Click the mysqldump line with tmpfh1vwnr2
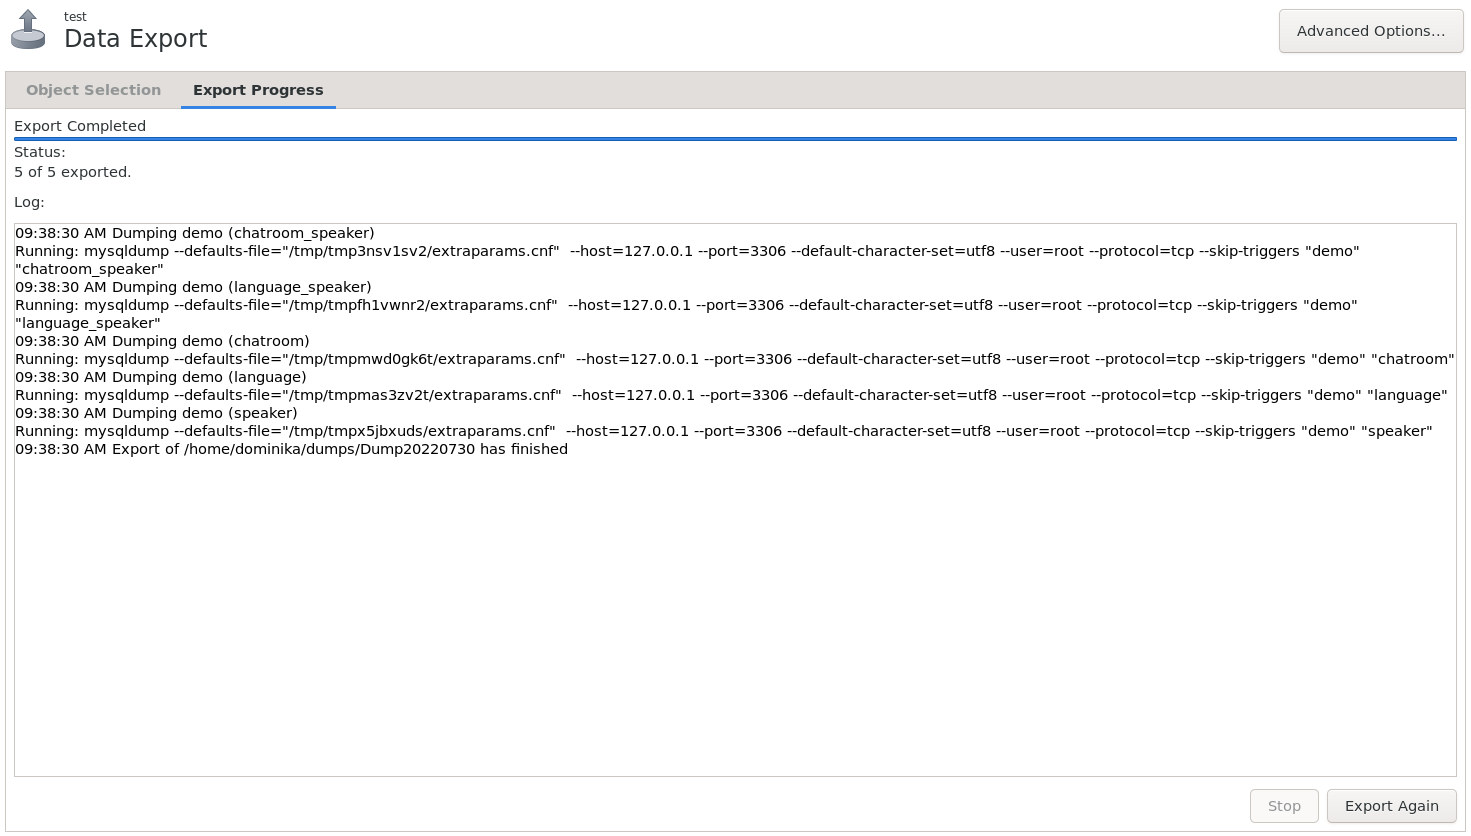 click(x=686, y=314)
